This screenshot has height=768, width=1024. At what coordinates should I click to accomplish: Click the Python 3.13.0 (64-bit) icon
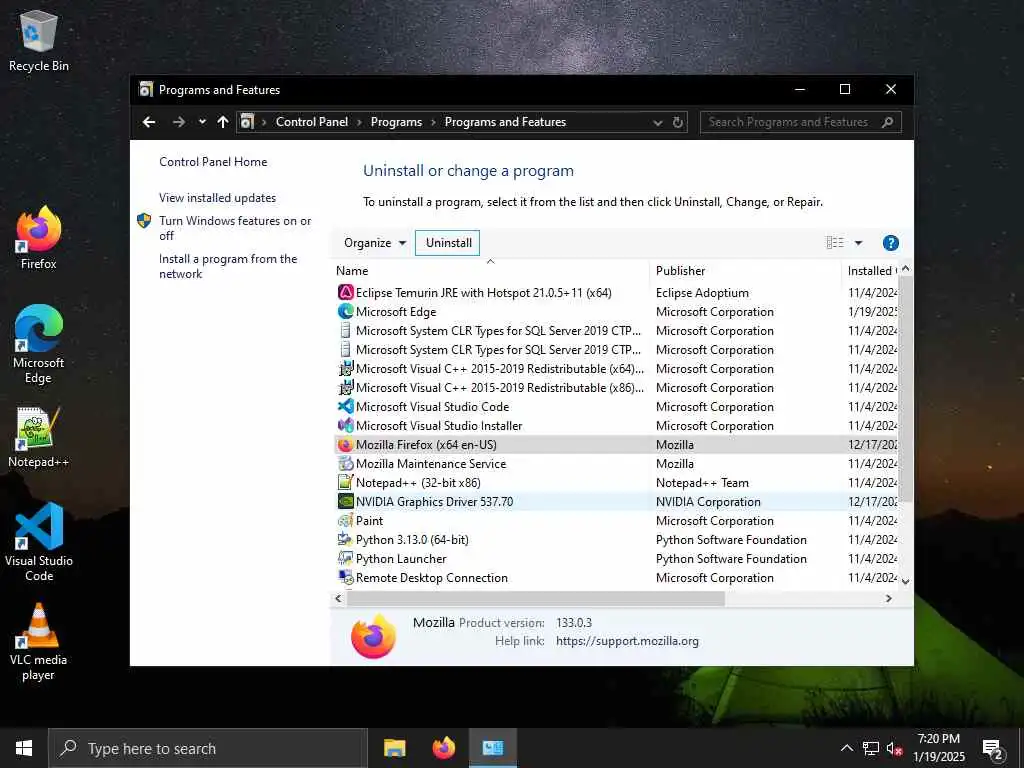[x=345, y=539]
